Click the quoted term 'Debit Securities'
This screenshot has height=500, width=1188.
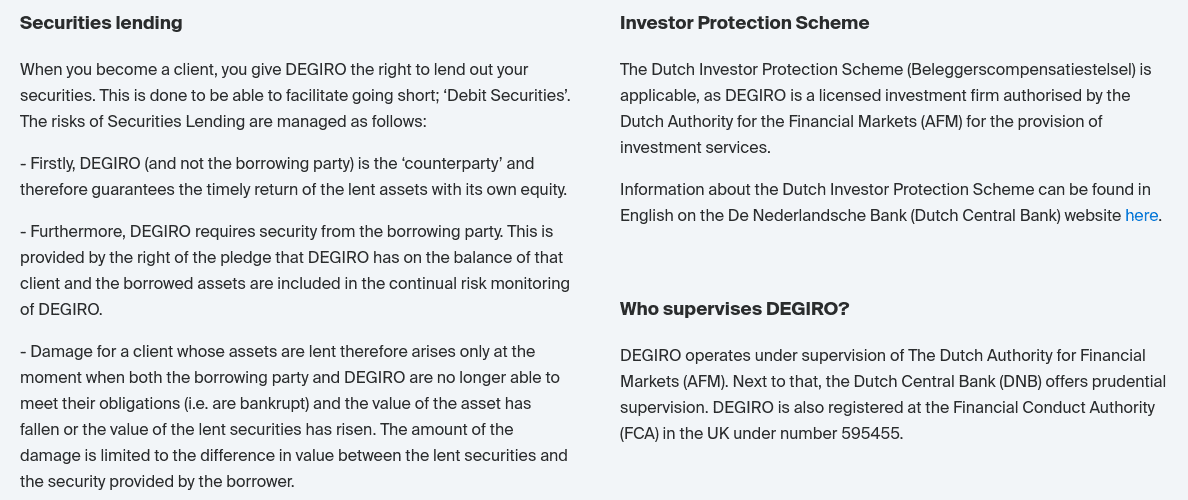[508, 95]
